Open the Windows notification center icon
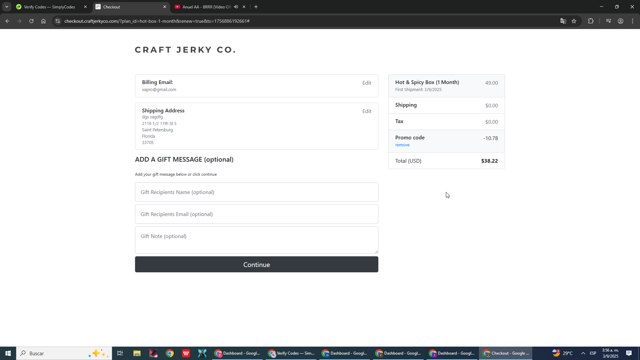 (x=629, y=353)
